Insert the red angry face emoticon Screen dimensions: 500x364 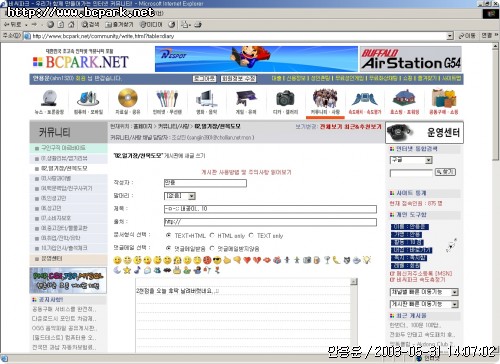tap(207, 260)
